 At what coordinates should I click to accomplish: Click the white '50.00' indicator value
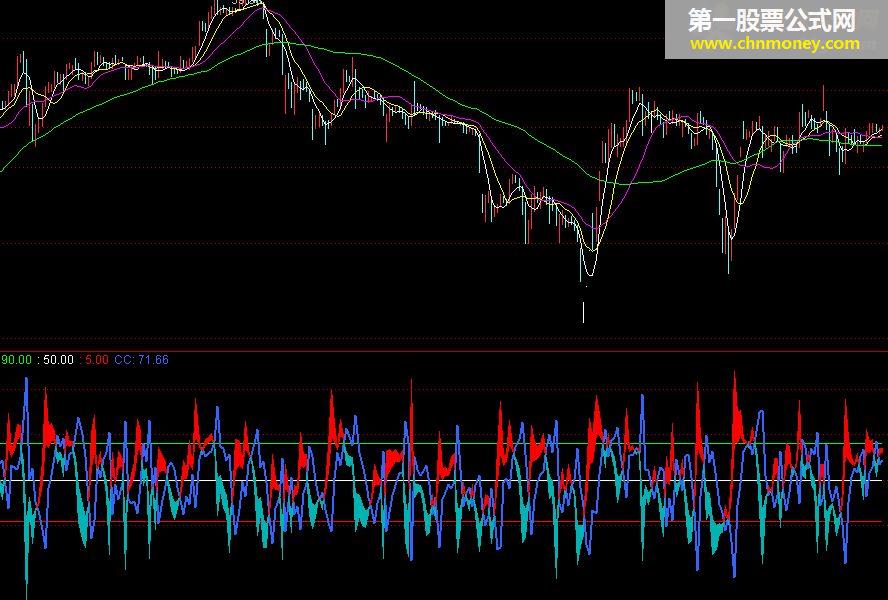pyautogui.click(x=58, y=360)
